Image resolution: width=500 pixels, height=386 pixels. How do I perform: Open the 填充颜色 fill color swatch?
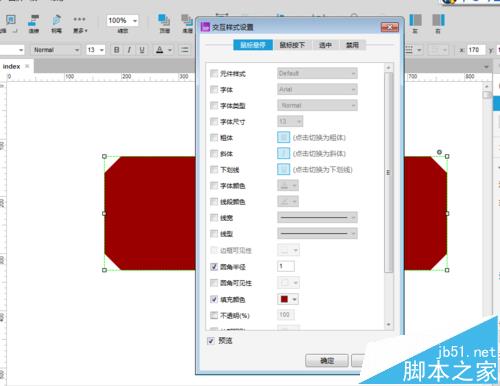point(288,299)
